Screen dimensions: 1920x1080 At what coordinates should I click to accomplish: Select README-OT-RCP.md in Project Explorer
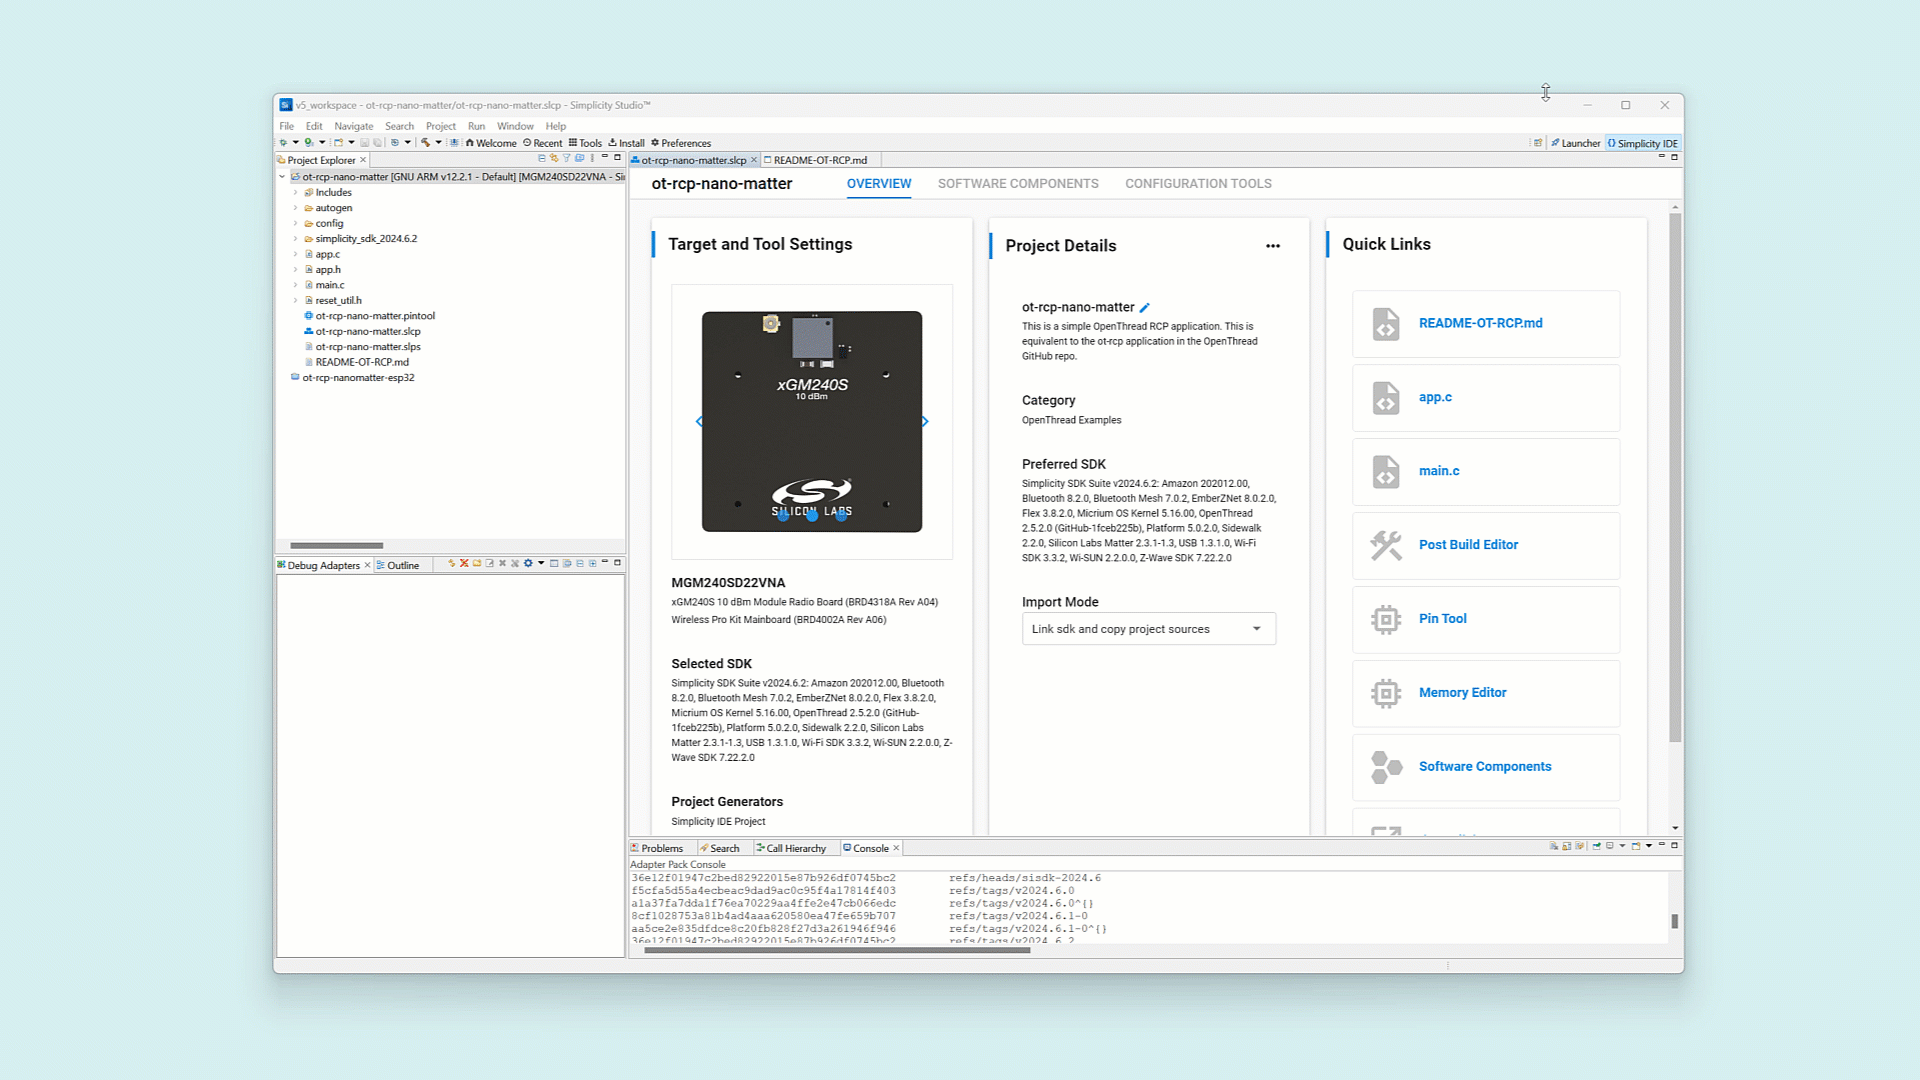pyautogui.click(x=361, y=362)
